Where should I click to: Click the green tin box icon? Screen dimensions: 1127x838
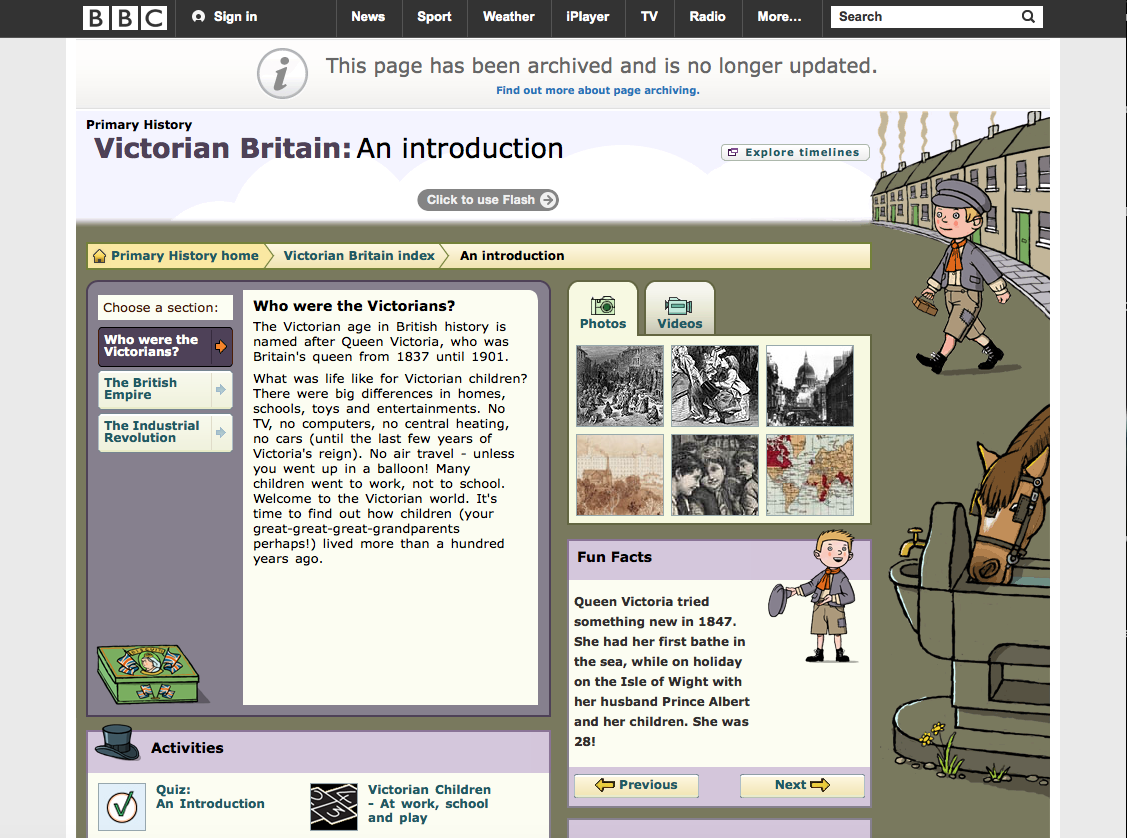[x=148, y=673]
